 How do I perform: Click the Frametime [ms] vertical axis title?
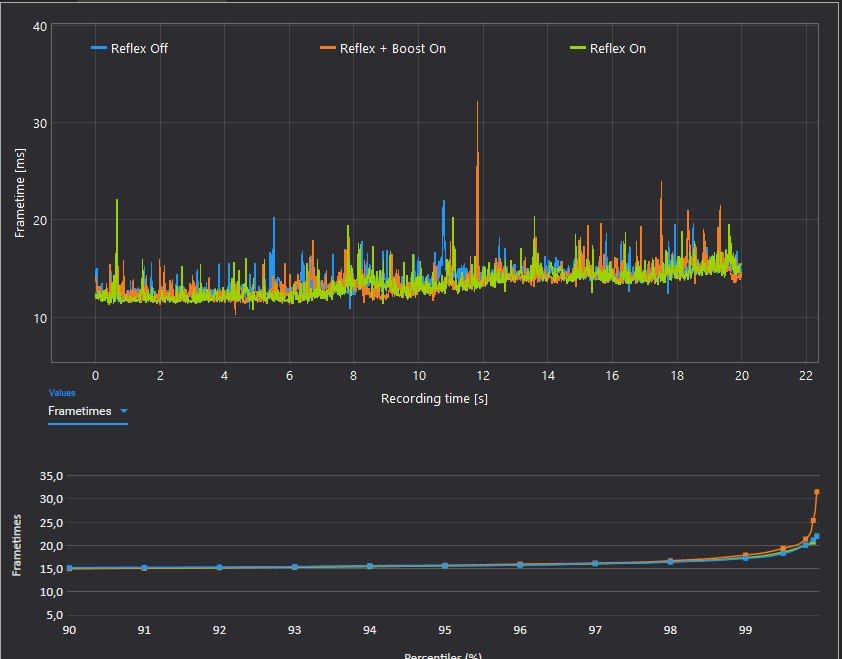(20, 193)
